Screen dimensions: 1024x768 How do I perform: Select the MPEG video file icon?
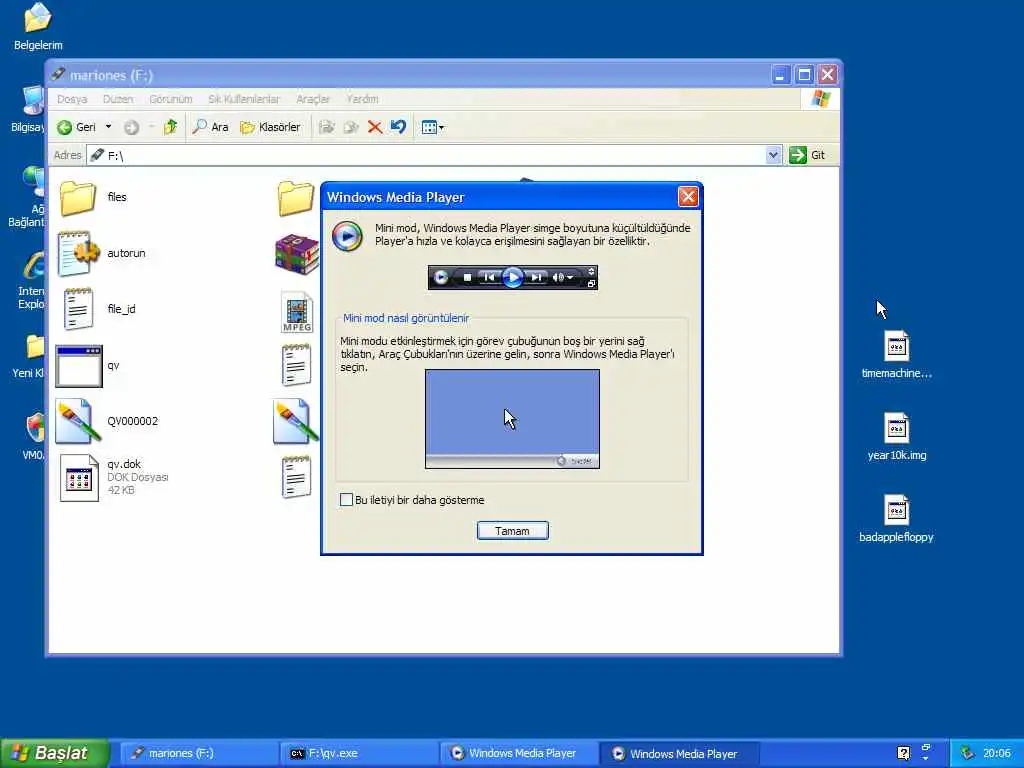pos(297,312)
